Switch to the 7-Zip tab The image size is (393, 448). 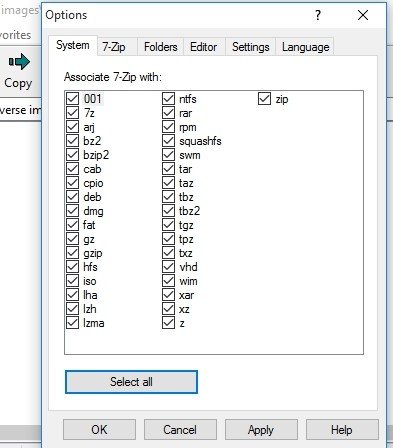tap(114, 47)
